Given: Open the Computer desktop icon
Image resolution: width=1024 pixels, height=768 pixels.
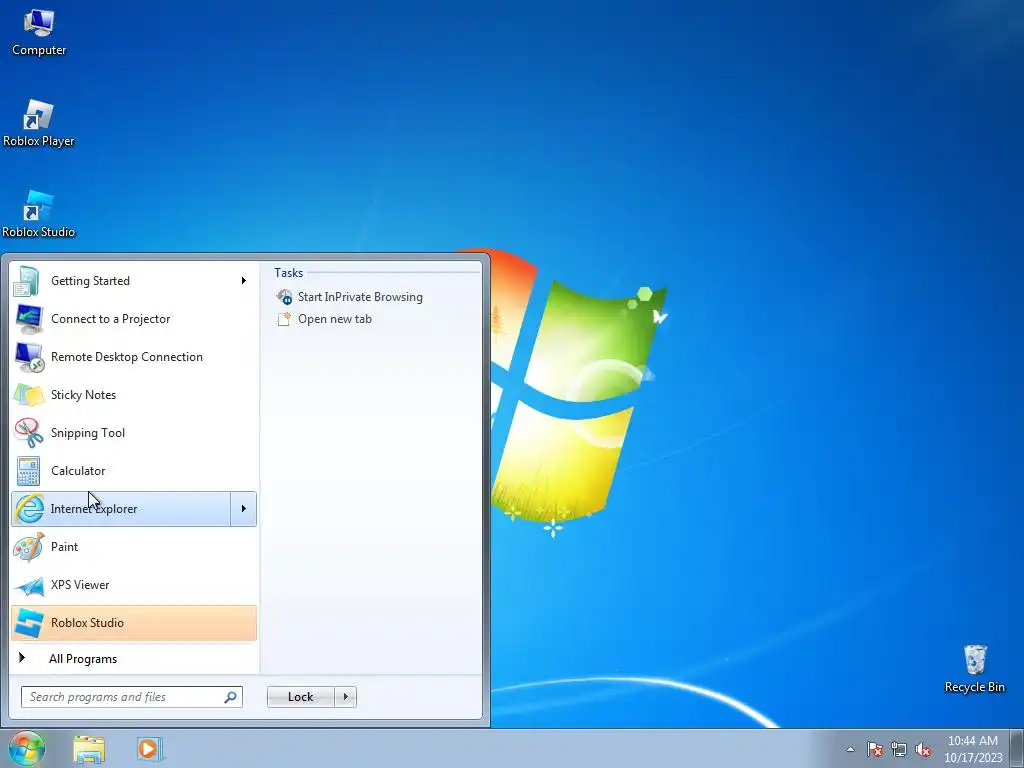Looking at the screenshot, I should (39, 33).
